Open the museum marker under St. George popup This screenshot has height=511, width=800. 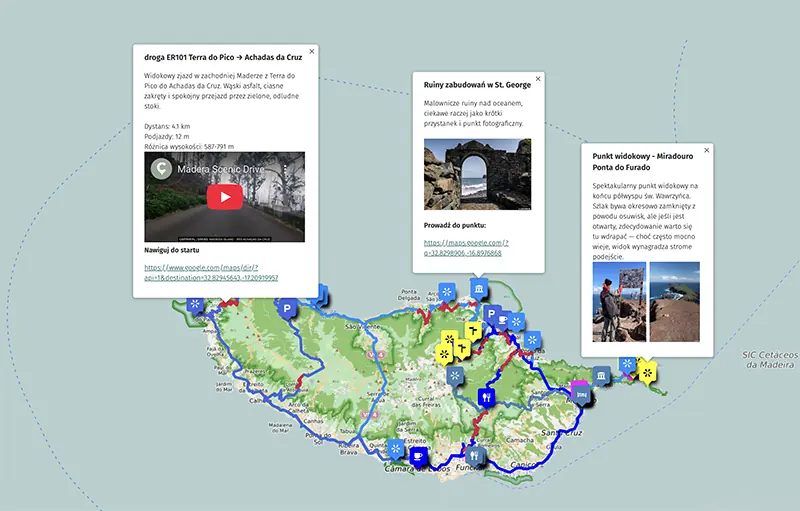479,290
